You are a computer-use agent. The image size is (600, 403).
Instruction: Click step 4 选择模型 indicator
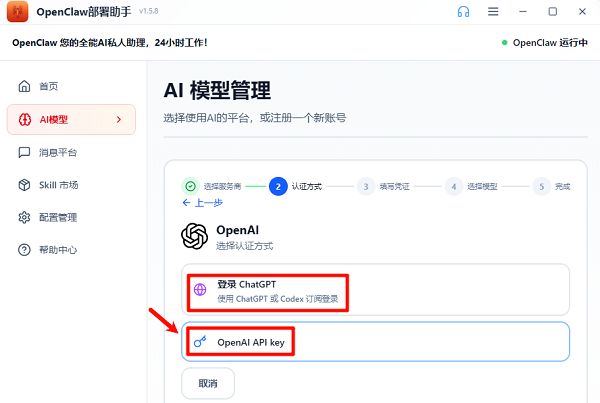tap(454, 186)
